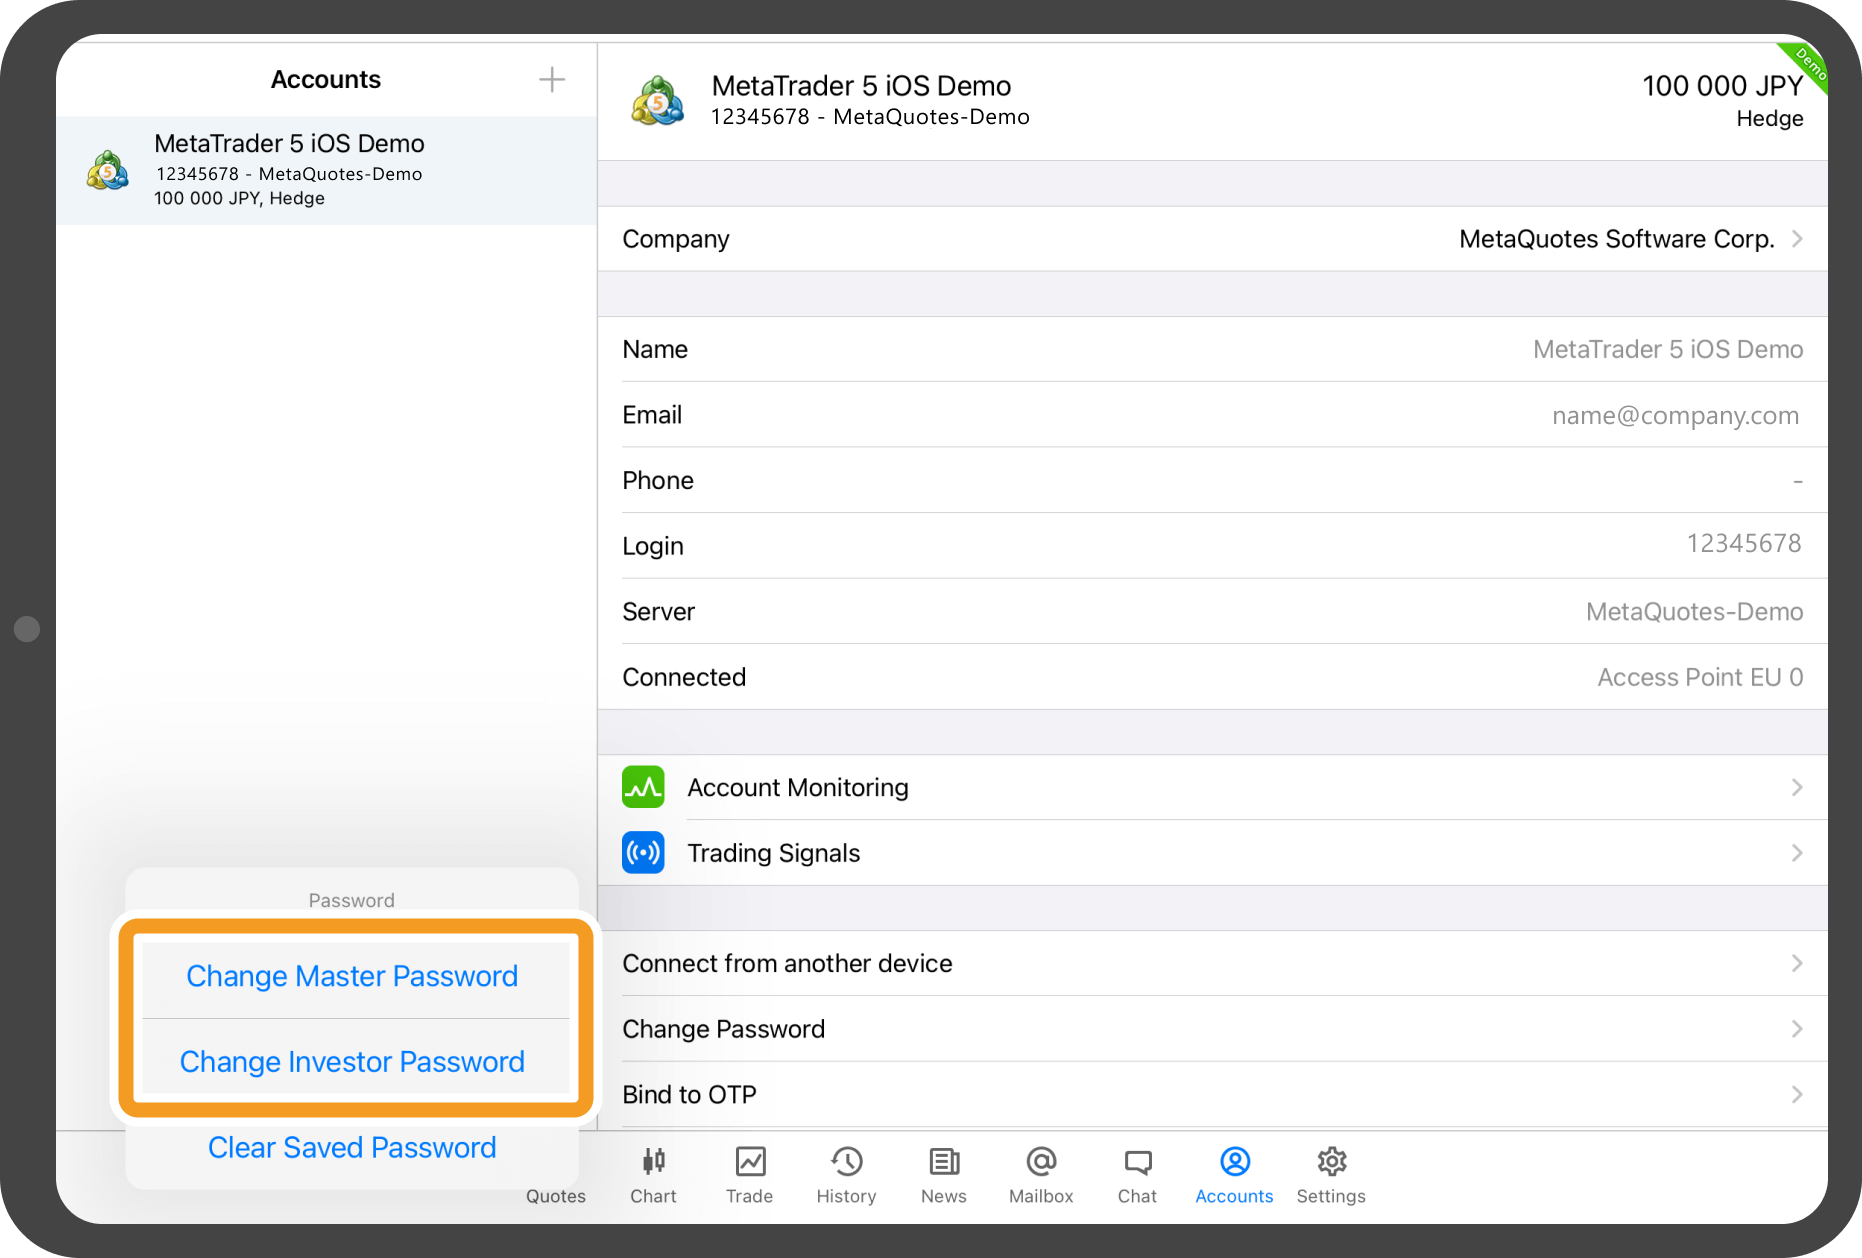Tap the Quotes tab label
The height and width of the screenshot is (1258, 1862).
tap(556, 1196)
